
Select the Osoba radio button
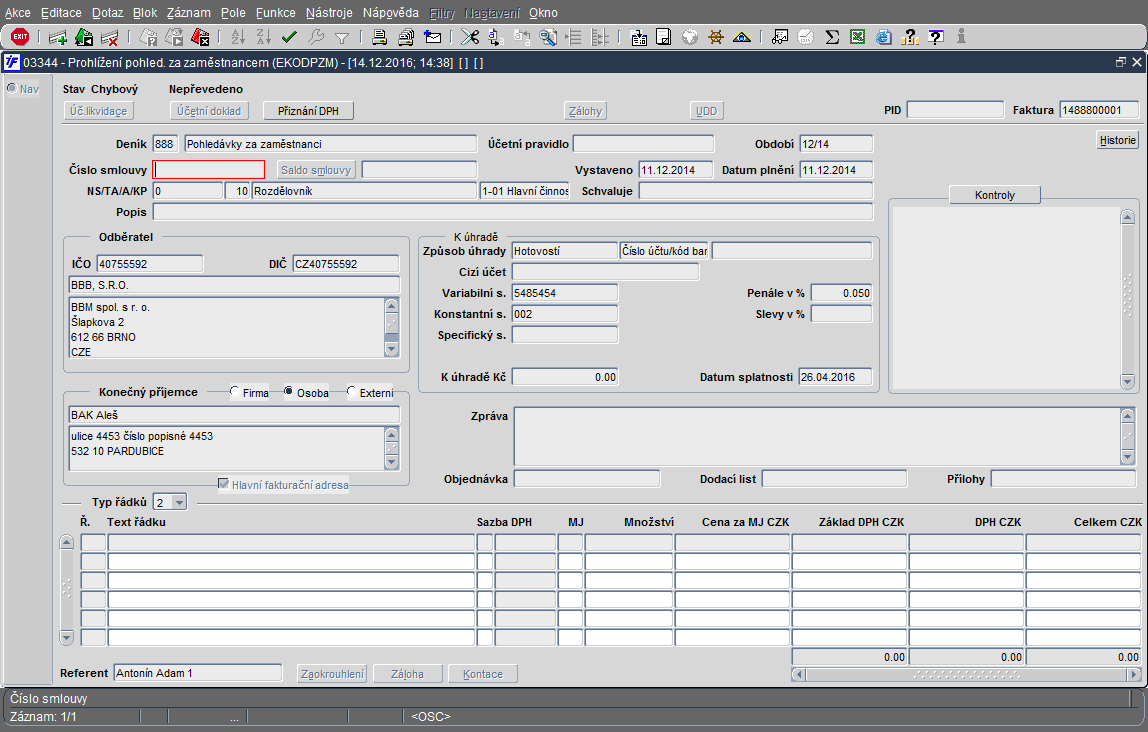click(x=290, y=393)
